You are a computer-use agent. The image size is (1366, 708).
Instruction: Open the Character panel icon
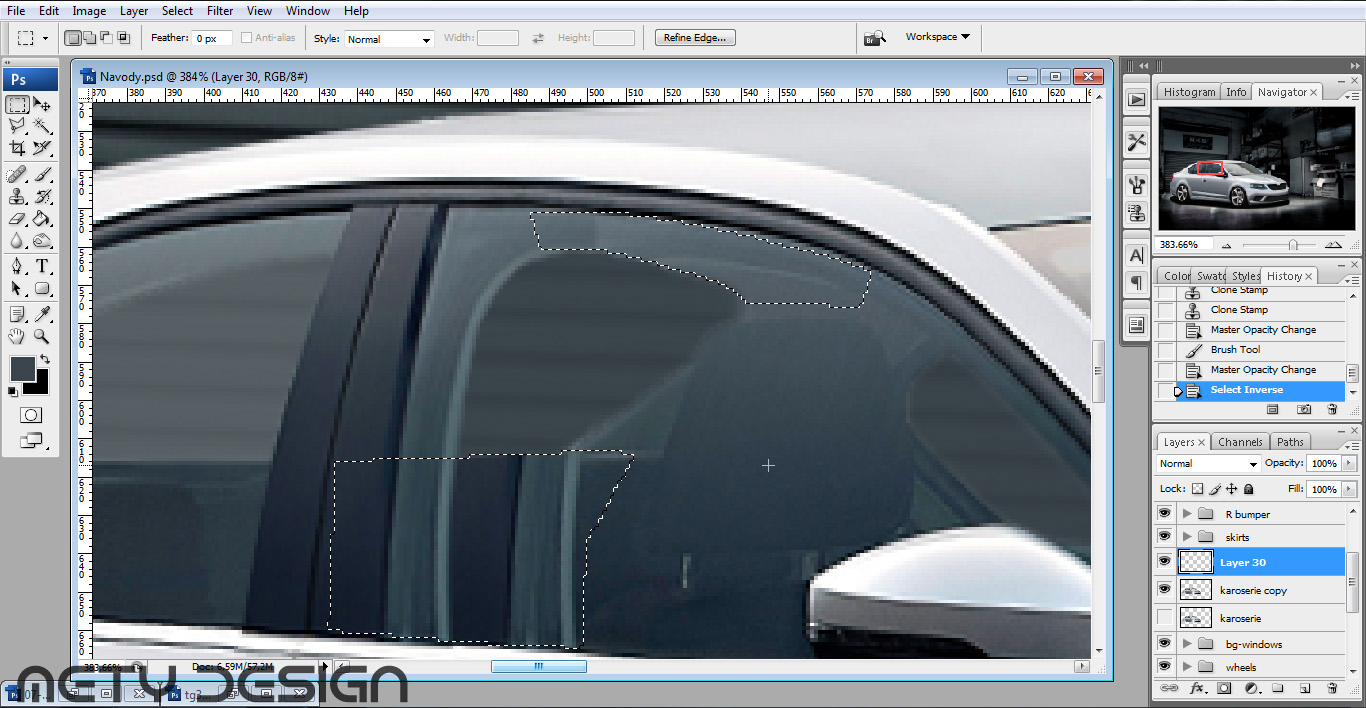point(1136,255)
